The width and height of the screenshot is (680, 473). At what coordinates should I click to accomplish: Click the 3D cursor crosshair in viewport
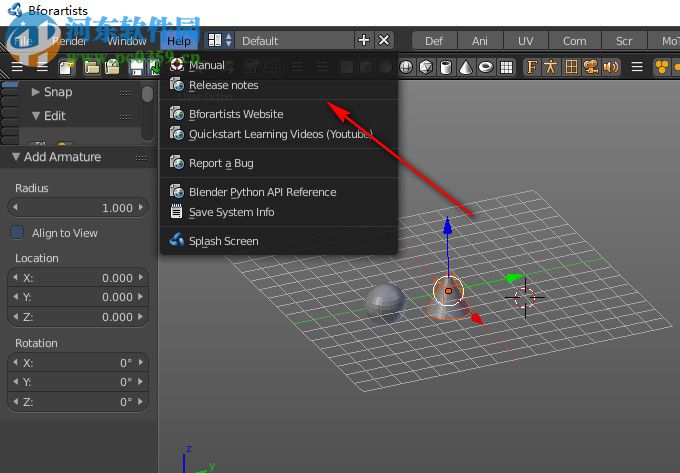pos(525,297)
